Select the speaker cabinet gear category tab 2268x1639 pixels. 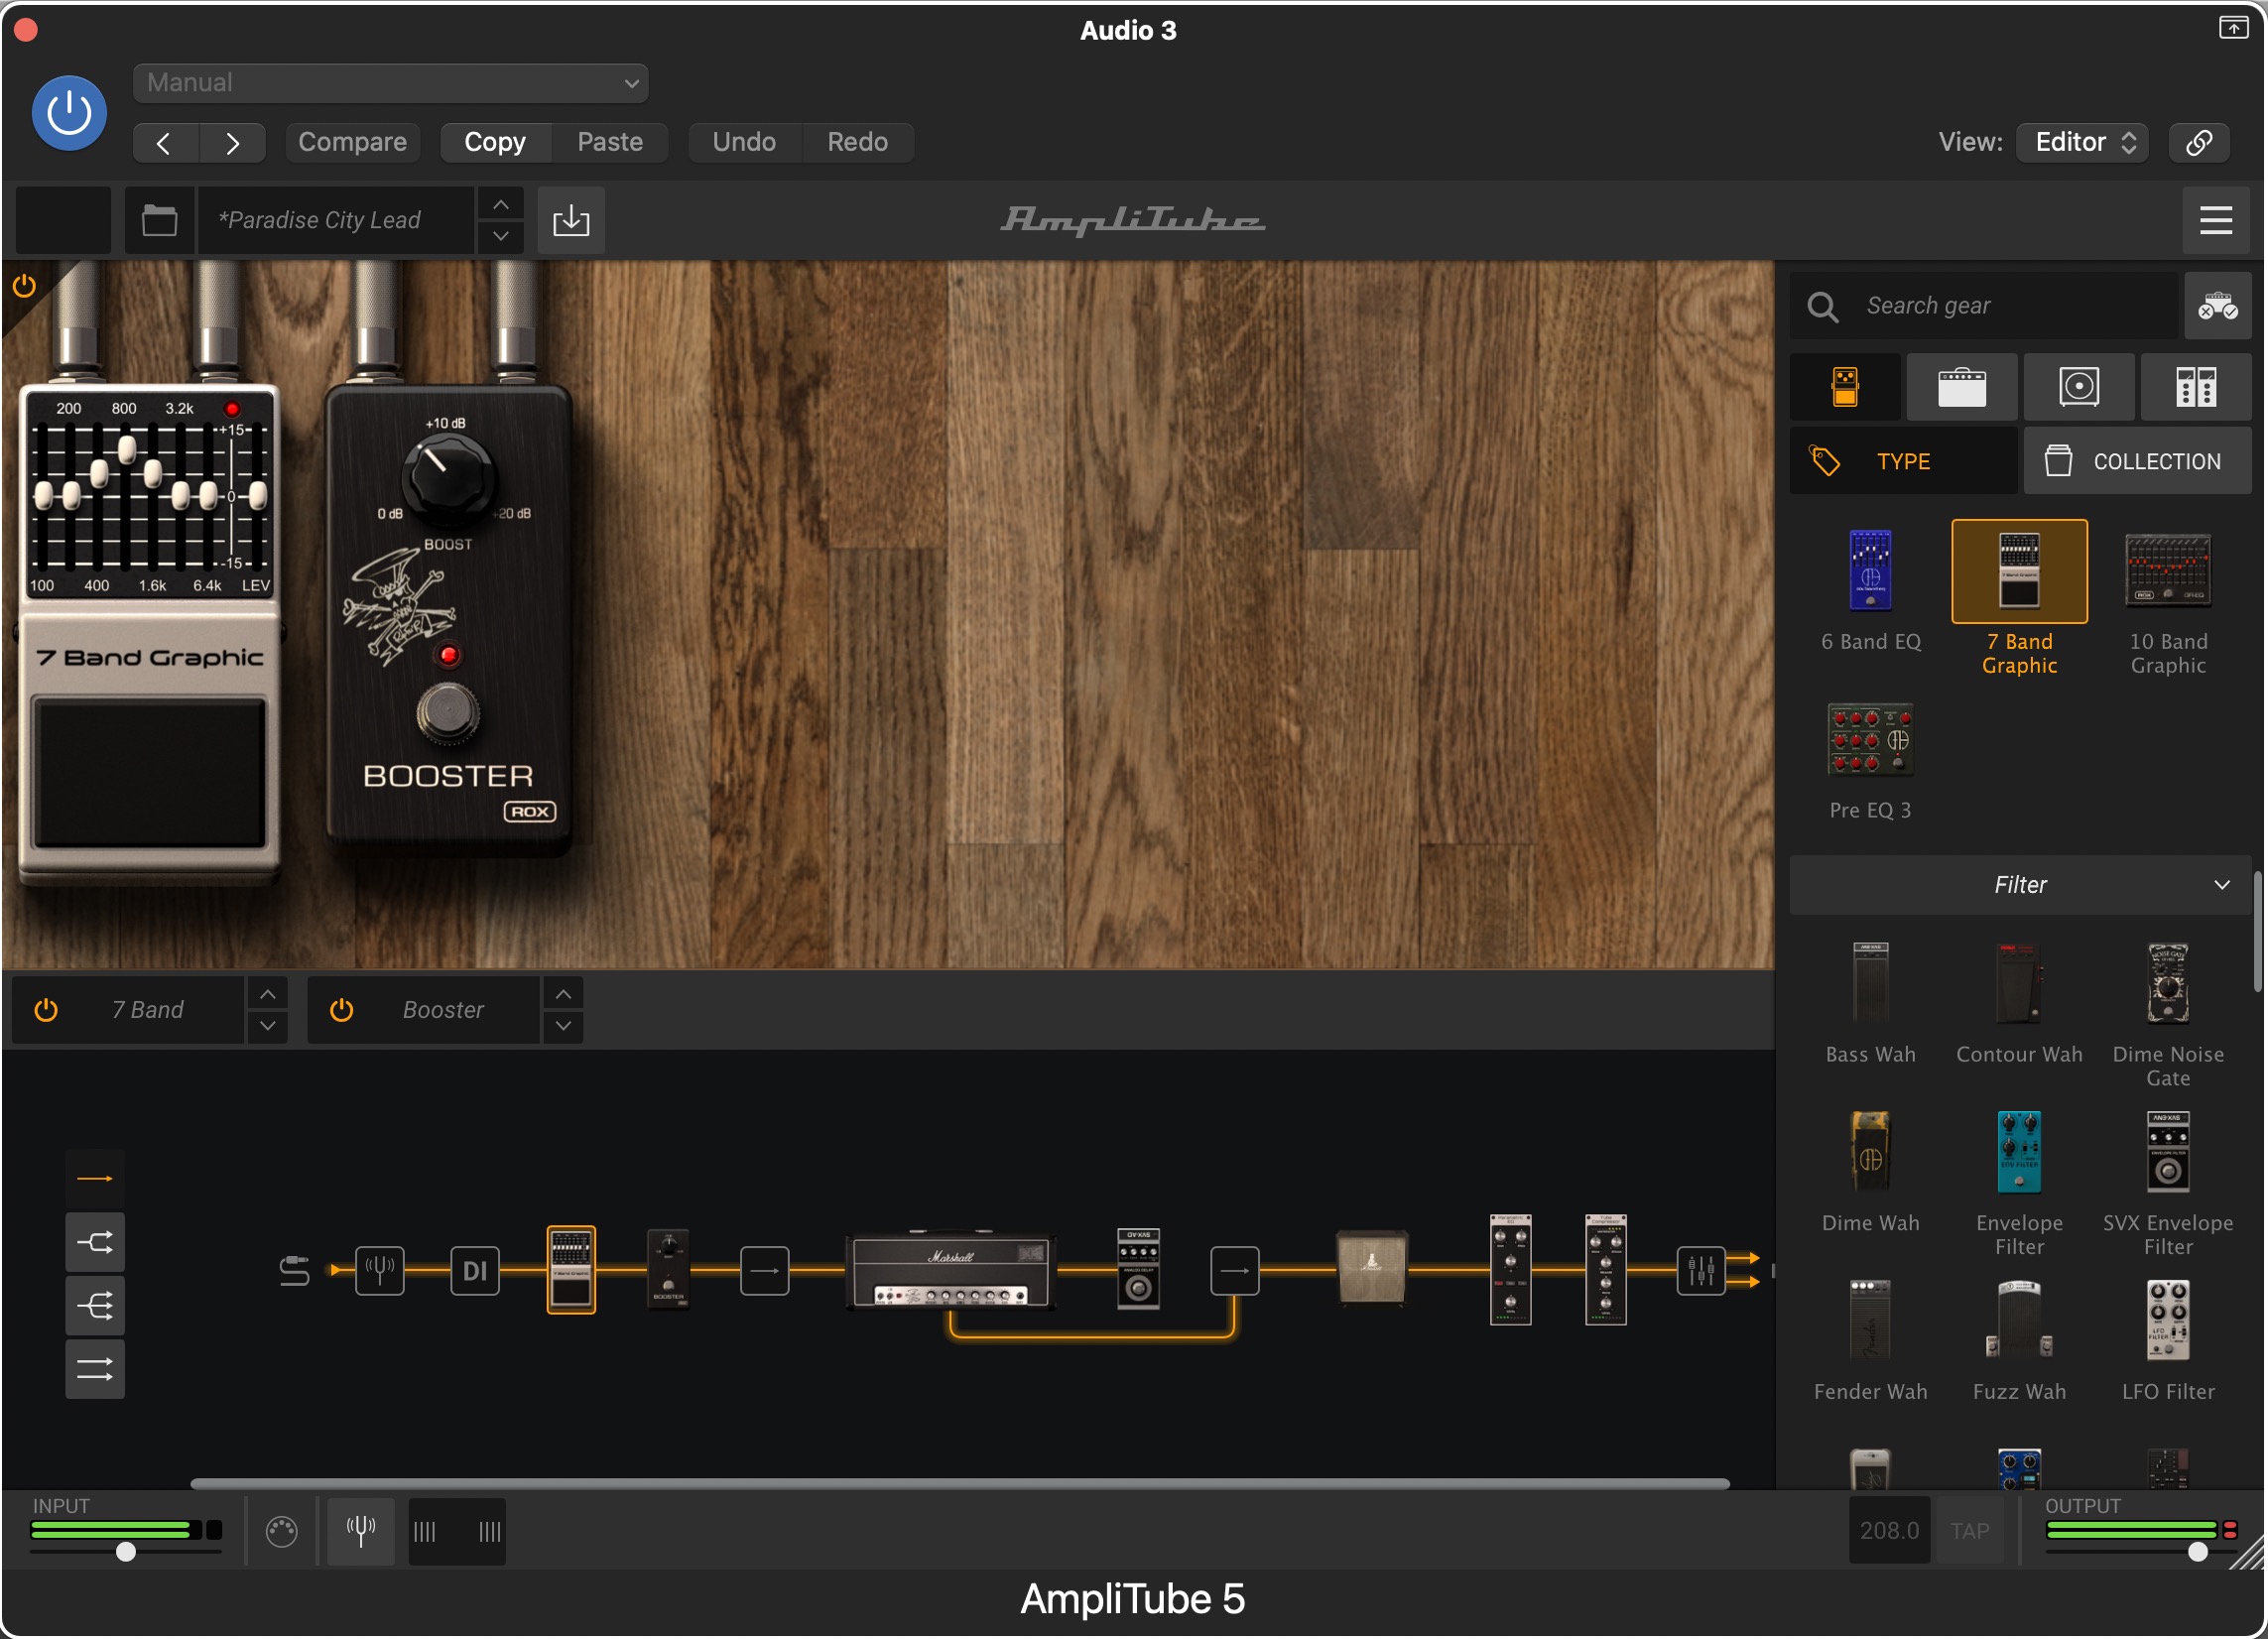point(2079,387)
